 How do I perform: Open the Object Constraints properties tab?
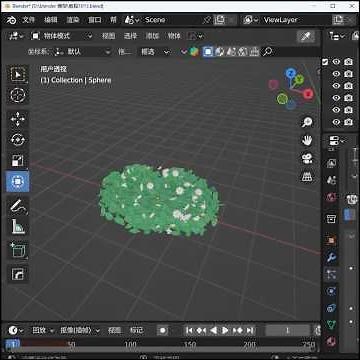tap(331, 308)
